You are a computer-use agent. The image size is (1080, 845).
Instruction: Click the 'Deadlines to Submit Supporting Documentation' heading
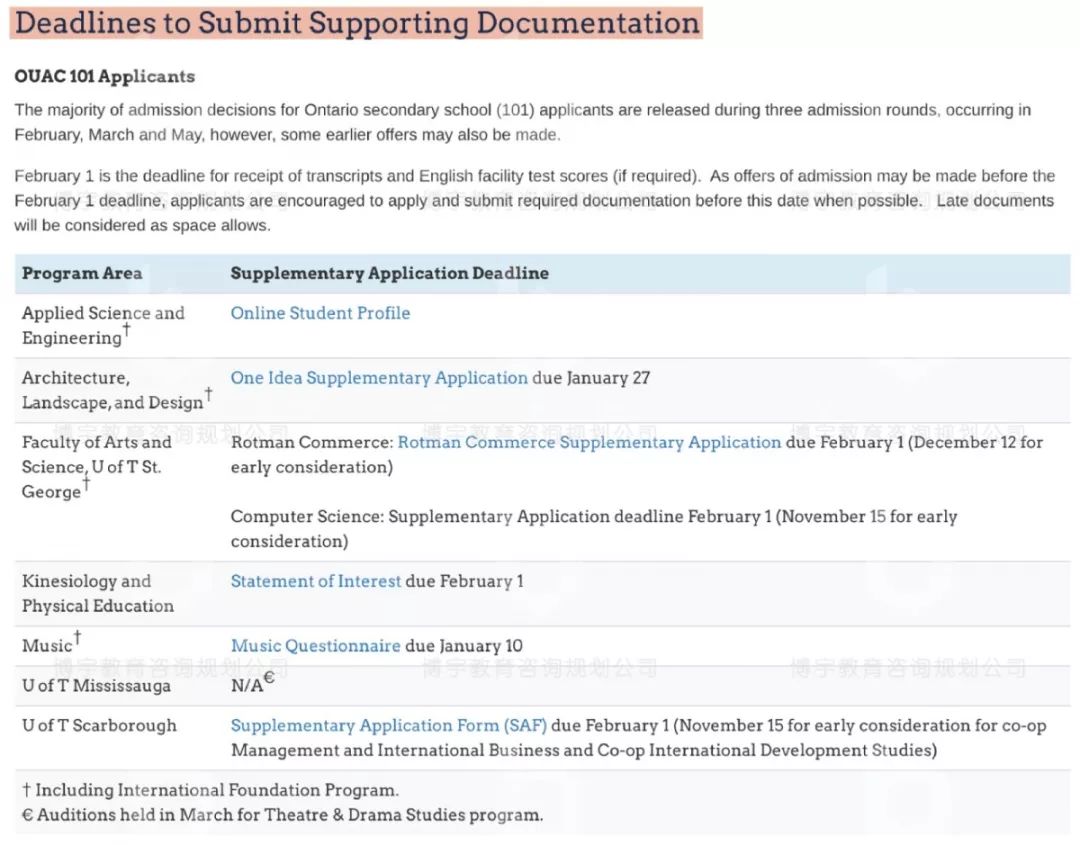click(357, 23)
